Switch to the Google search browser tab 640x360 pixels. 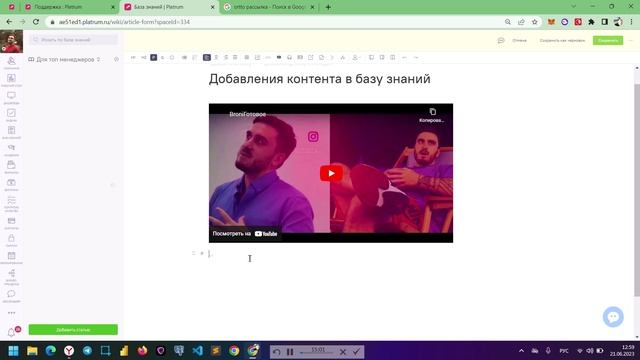click(269, 7)
